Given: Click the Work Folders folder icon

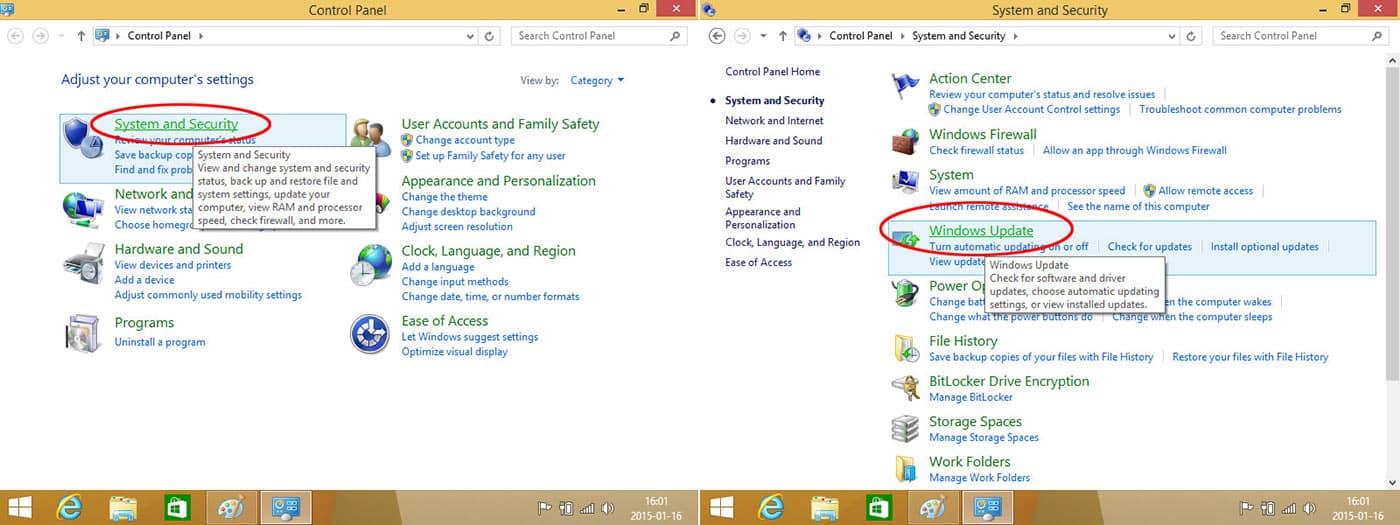Looking at the screenshot, I should point(906,468).
